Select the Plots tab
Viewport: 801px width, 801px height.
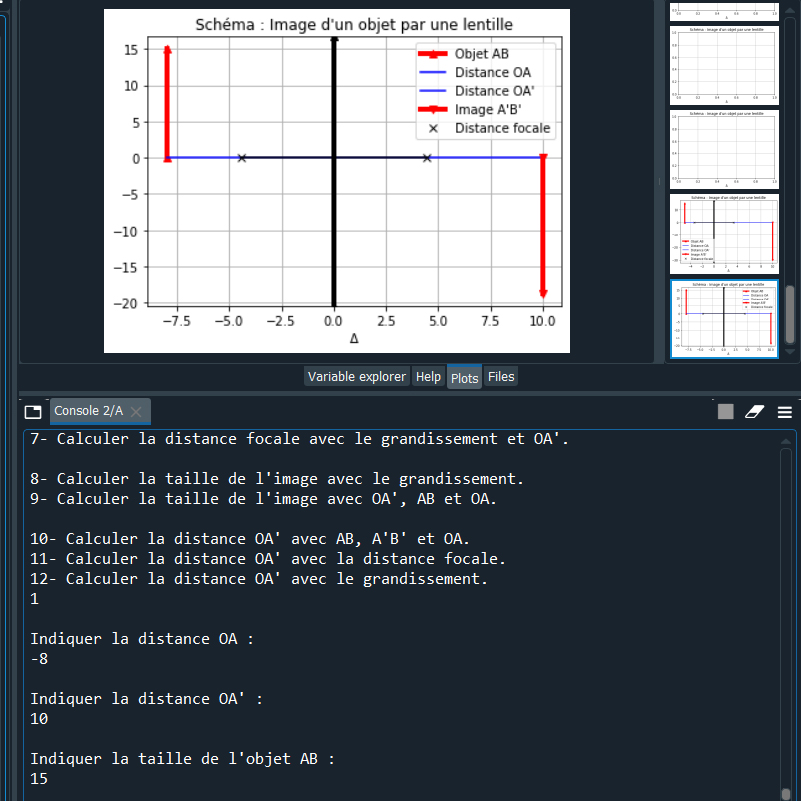click(x=464, y=378)
